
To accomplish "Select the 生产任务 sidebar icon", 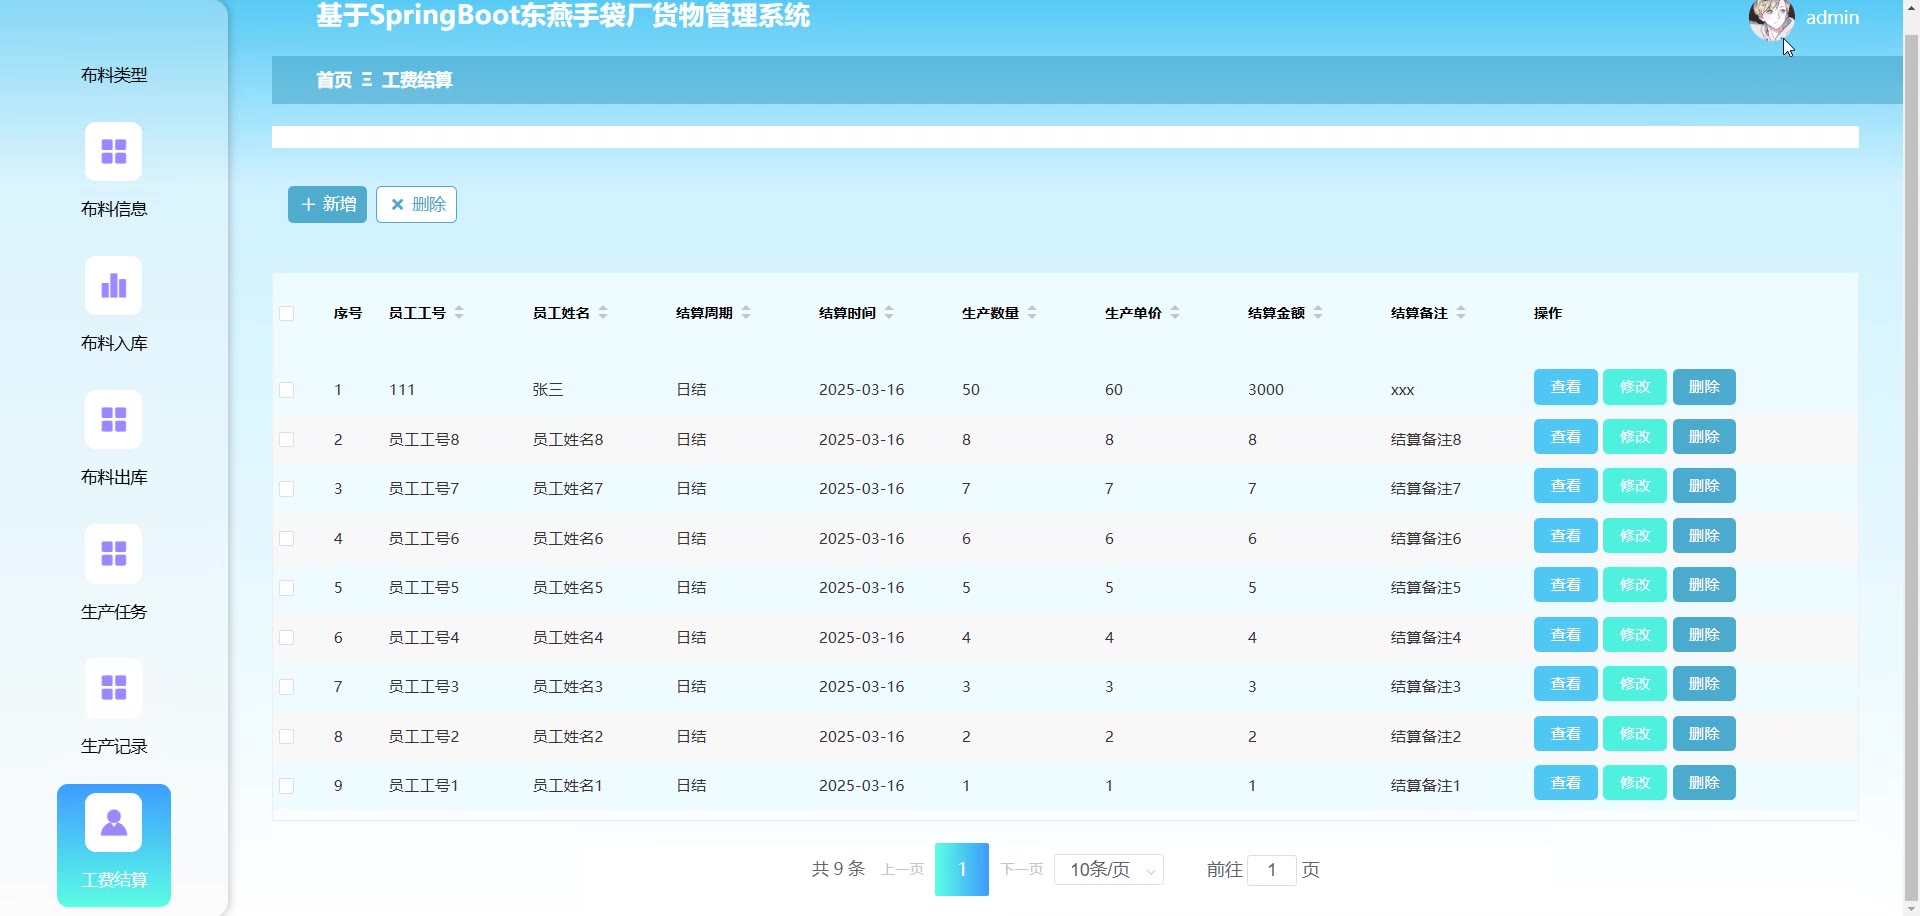I will [x=113, y=554].
